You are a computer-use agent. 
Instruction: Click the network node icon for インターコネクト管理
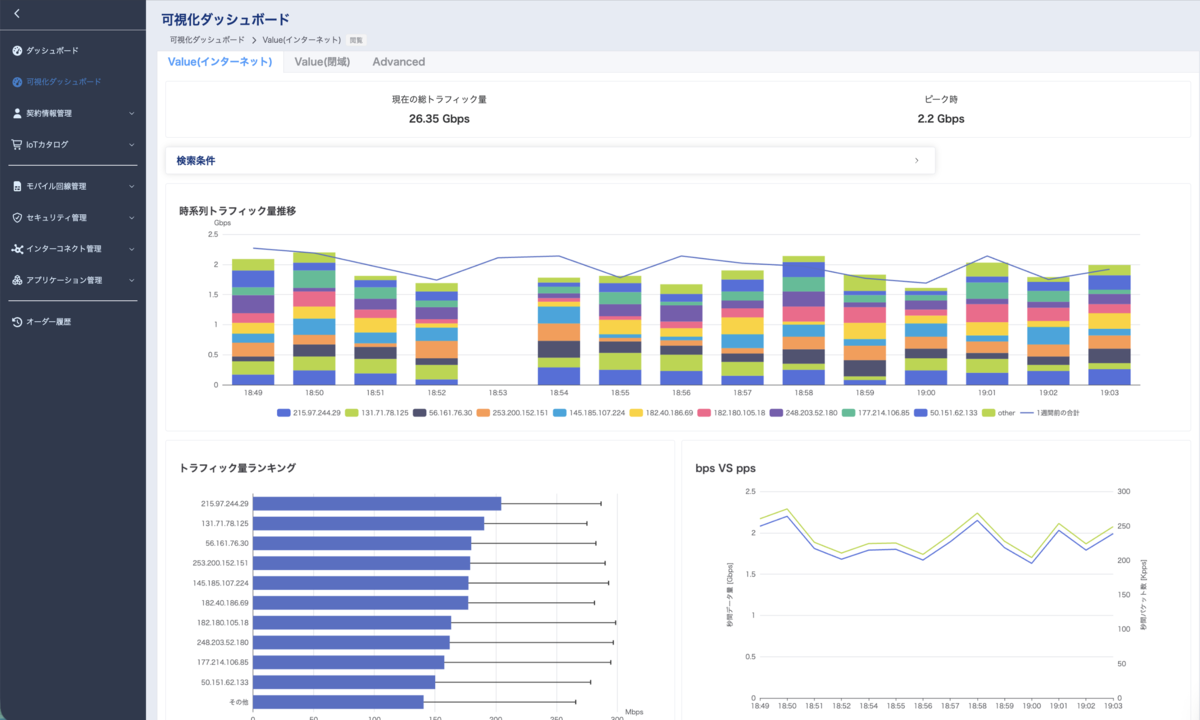(x=17, y=249)
